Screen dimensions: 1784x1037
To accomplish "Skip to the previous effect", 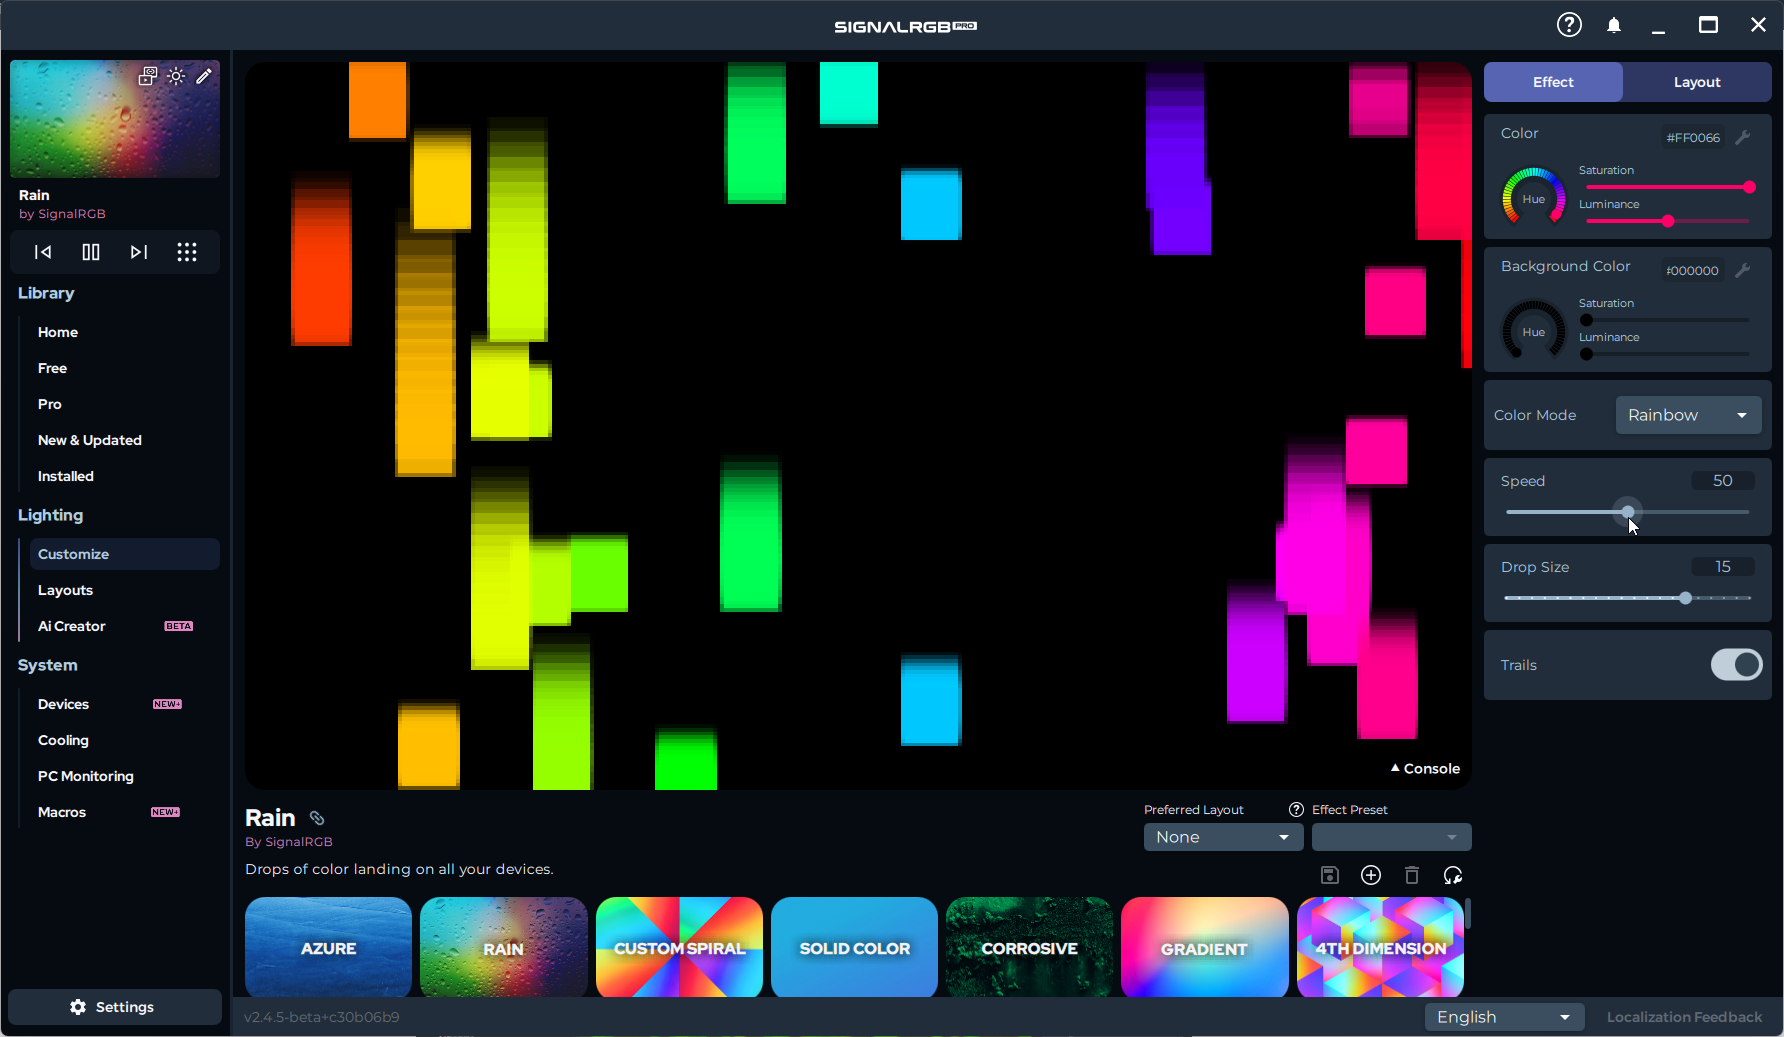I will (x=43, y=252).
